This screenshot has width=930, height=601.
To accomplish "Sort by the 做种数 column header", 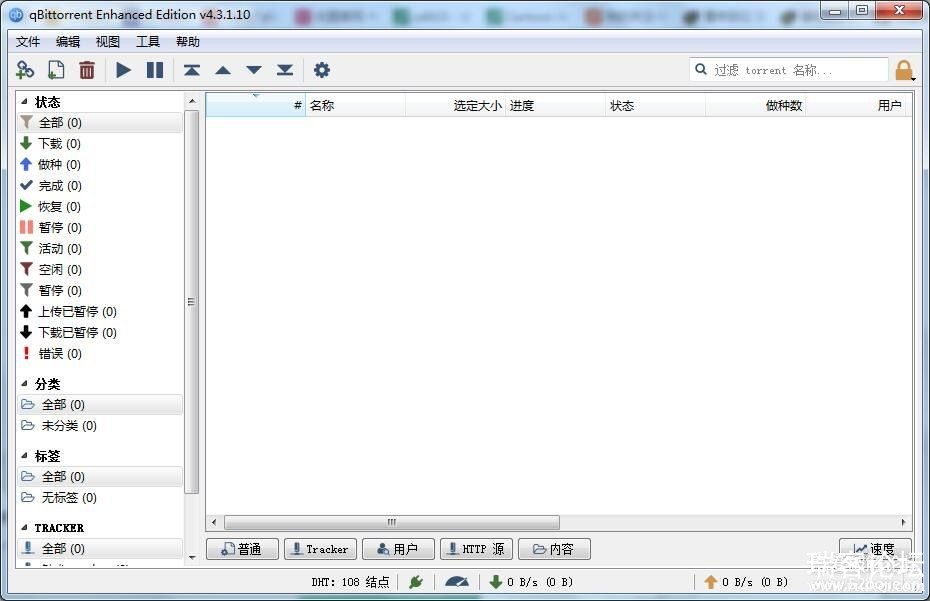I will coord(755,105).
